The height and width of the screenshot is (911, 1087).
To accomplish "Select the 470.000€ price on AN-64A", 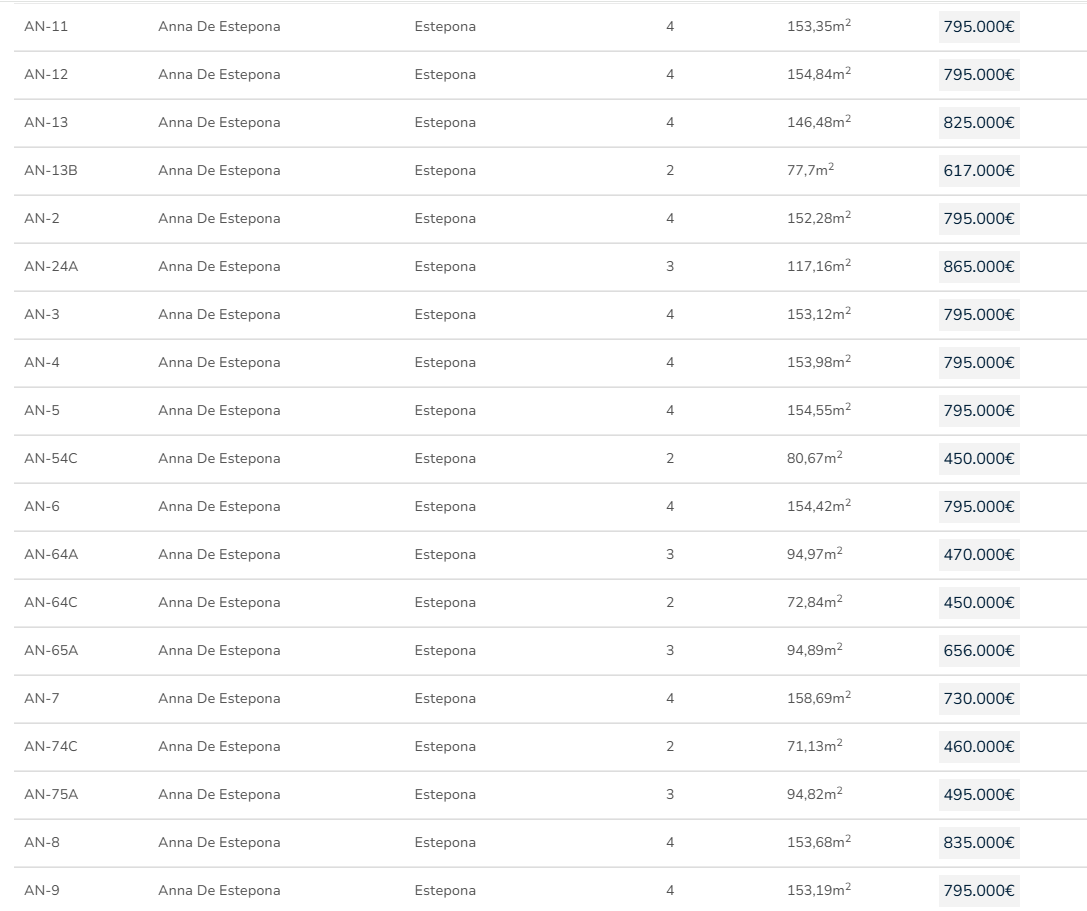I will click(x=978, y=555).
